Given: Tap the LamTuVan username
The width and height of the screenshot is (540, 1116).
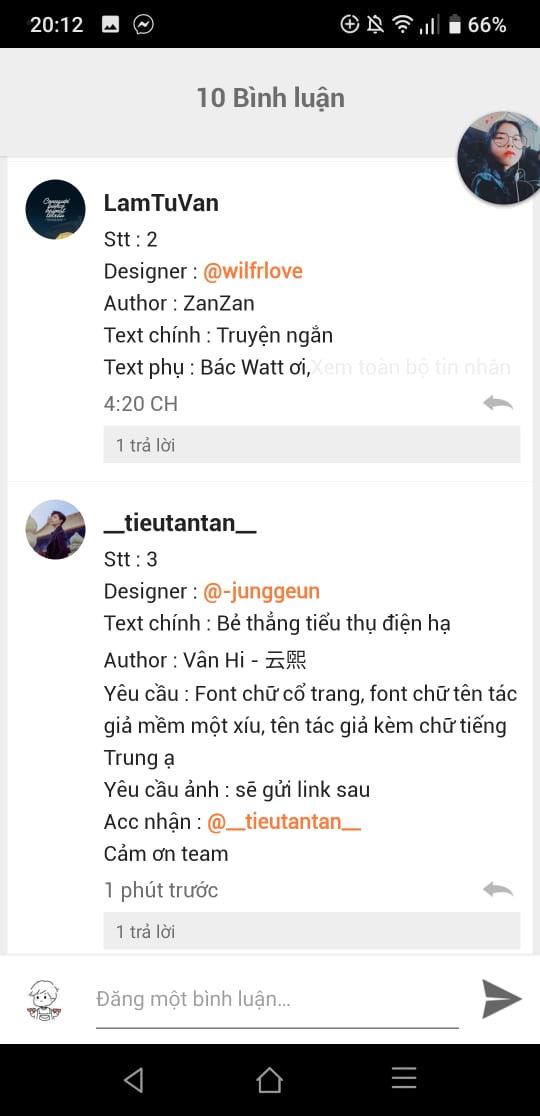Looking at the screenshot, I should 161,203.
